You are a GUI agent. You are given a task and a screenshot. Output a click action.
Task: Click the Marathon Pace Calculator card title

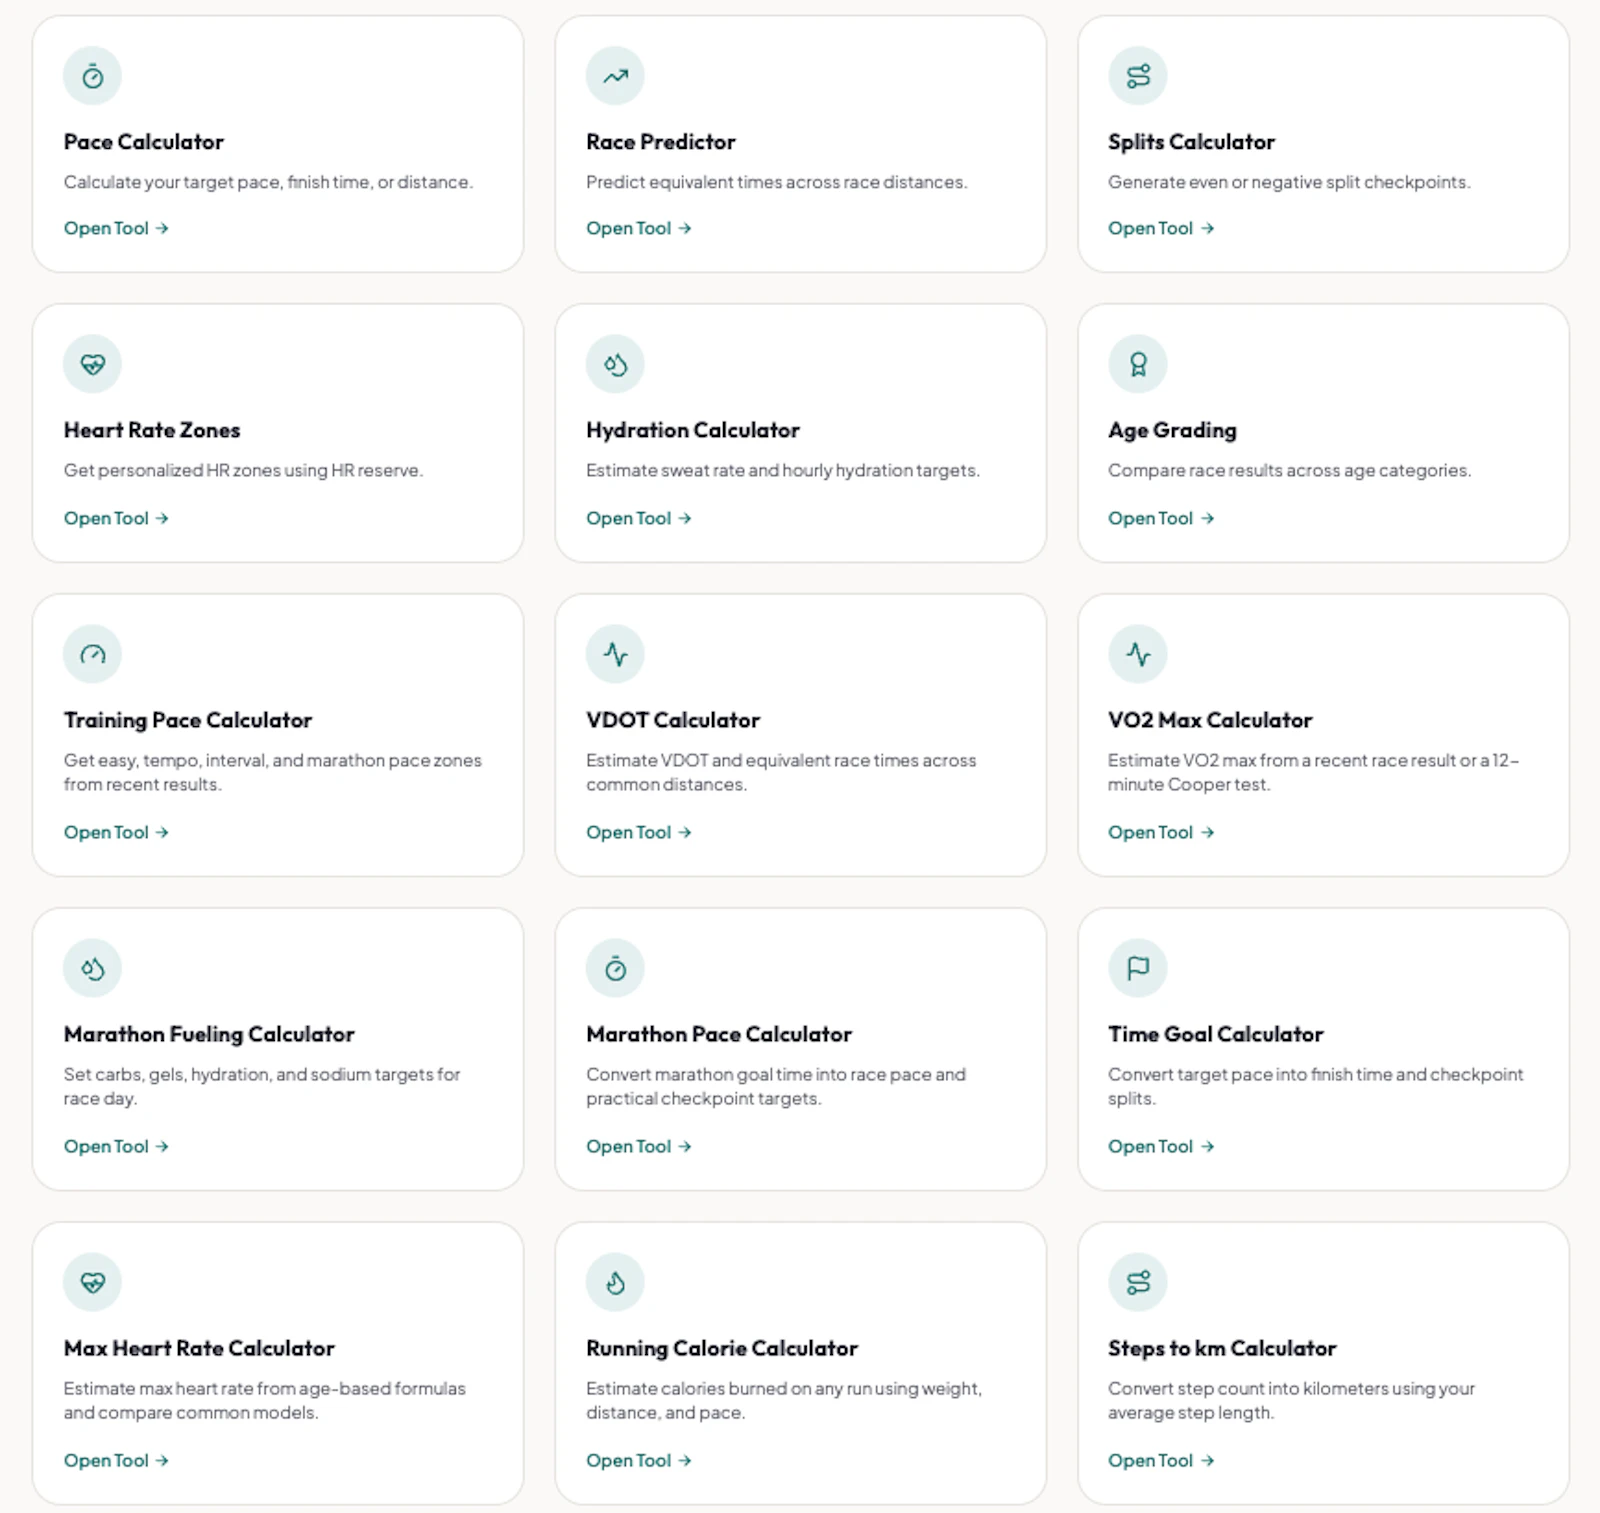(719, 1034)
